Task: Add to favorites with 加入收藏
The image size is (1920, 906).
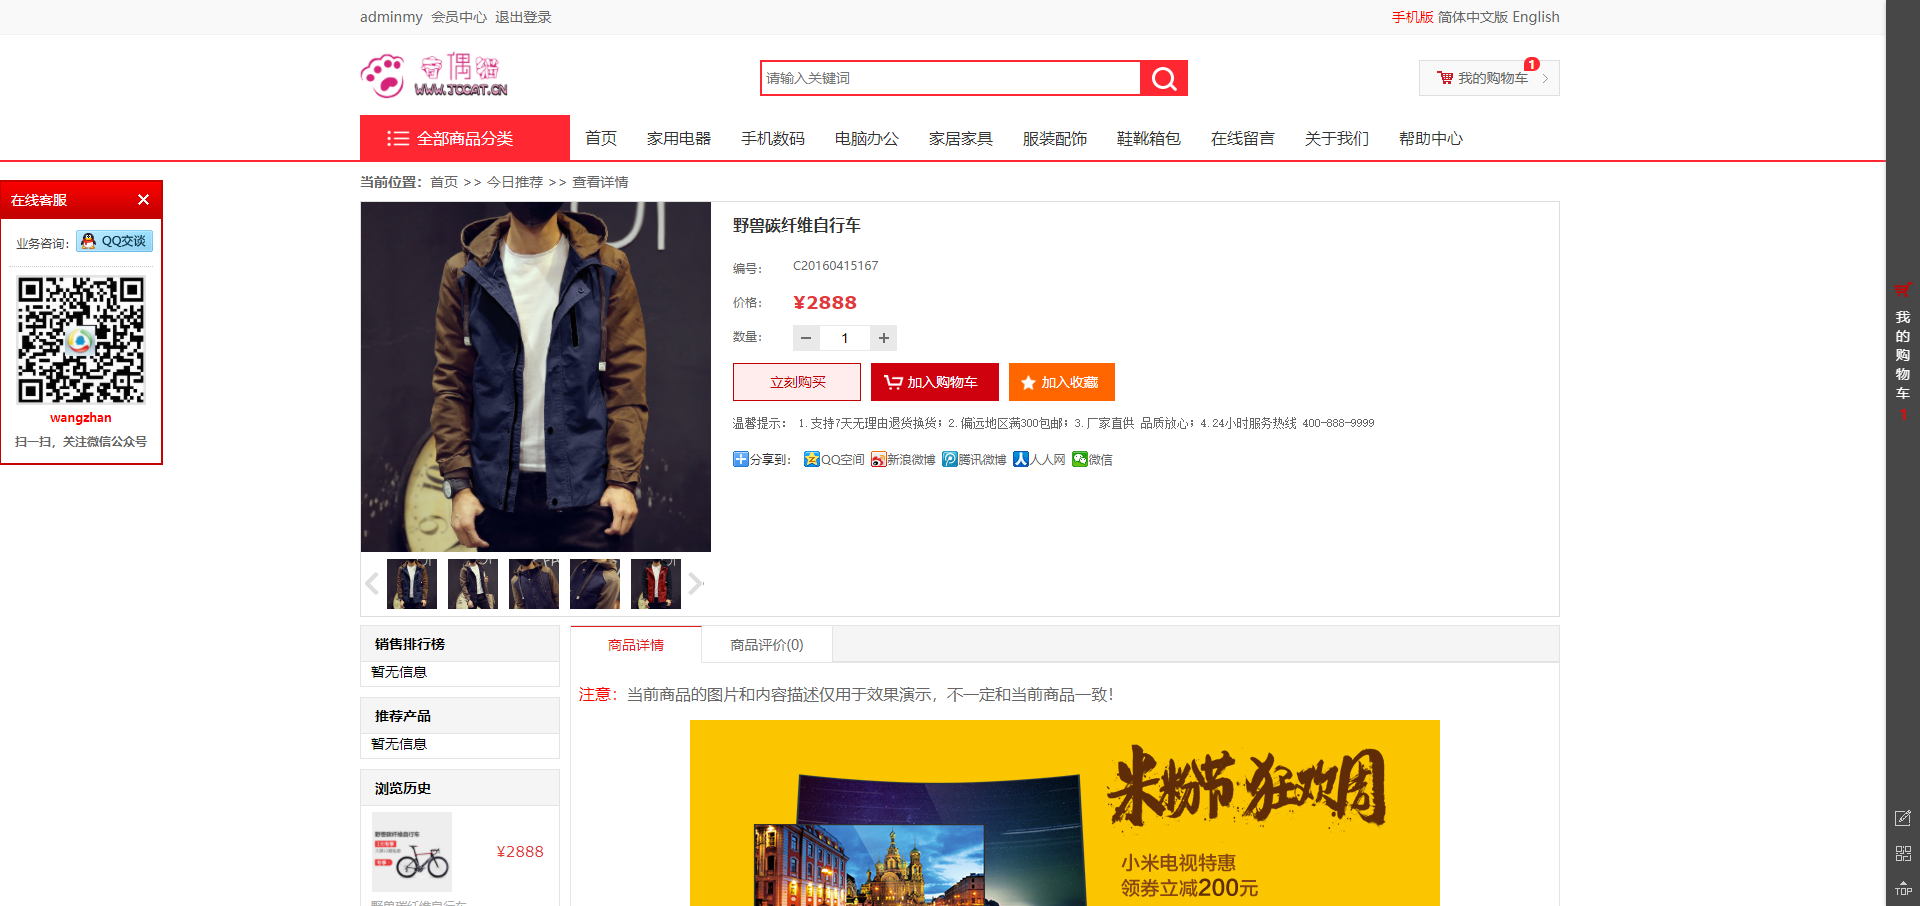Action: [x=1062, y=382]
